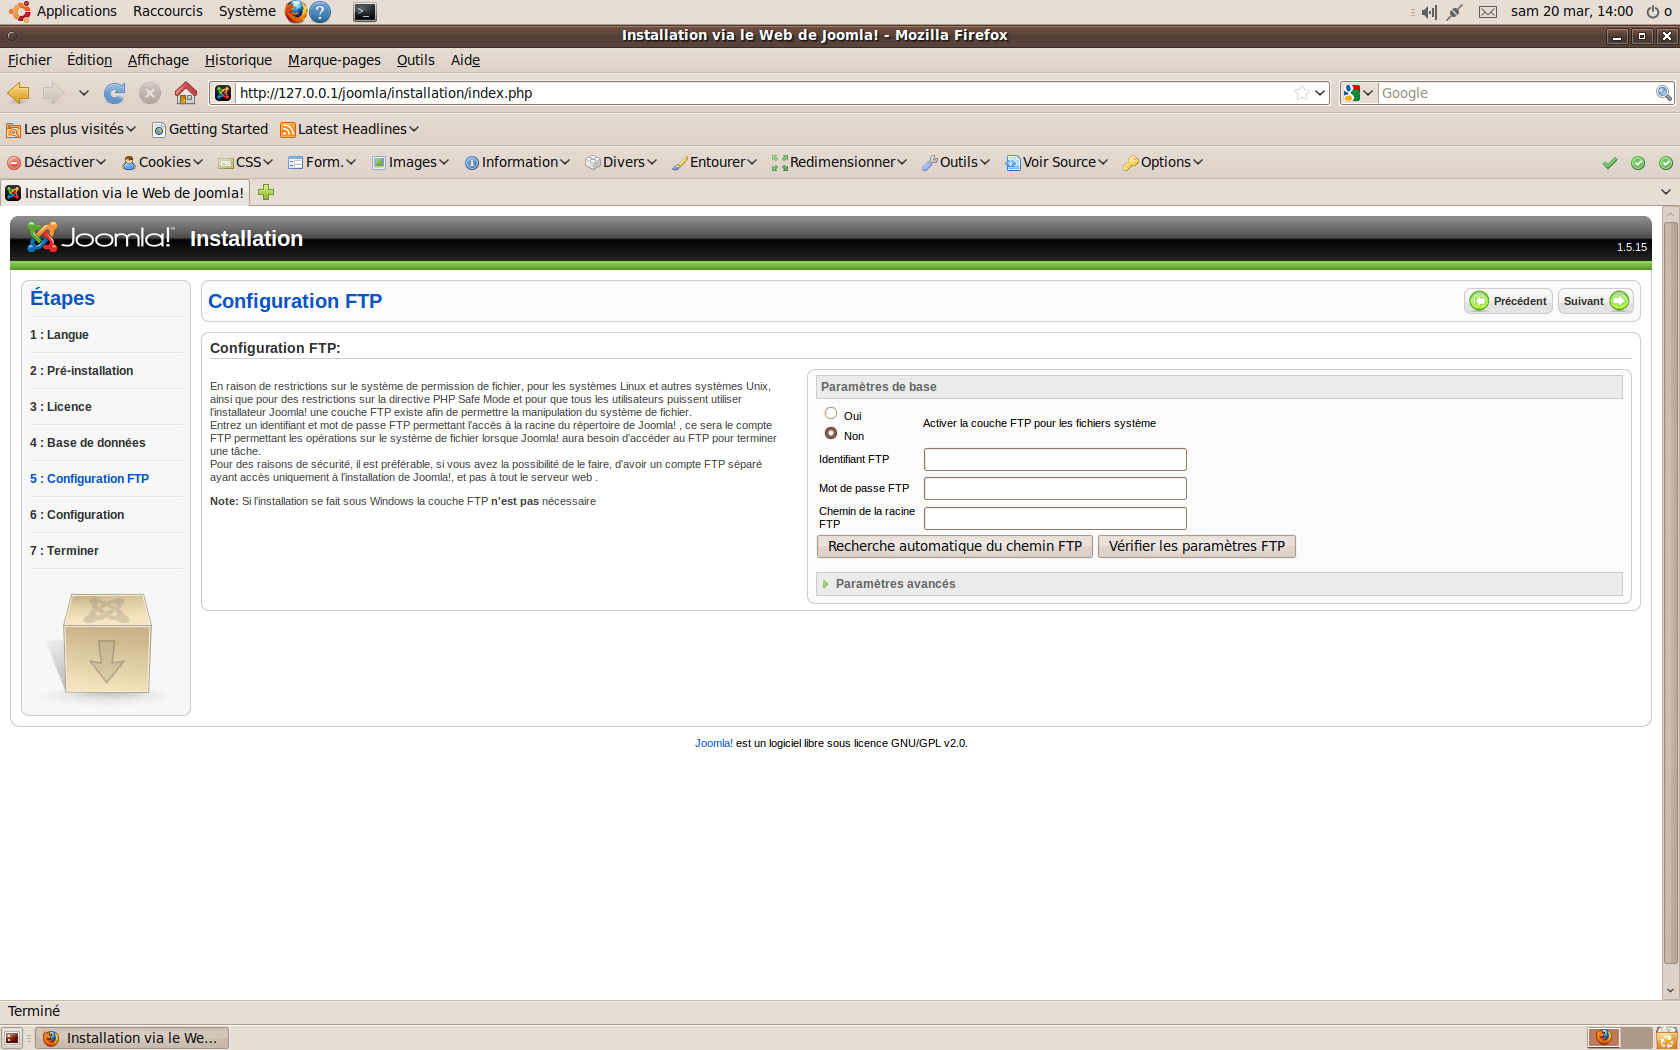
Task: Click the Identifiant FTP input field
Action: [x=1055, y=459]
